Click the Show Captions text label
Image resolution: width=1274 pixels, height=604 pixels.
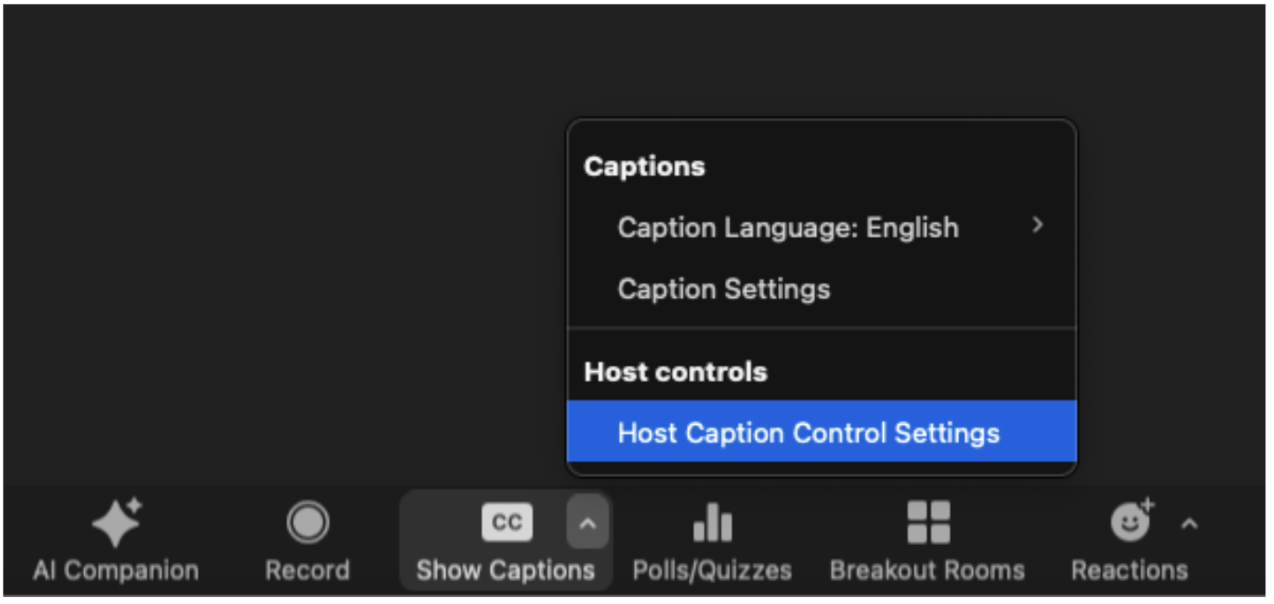tap(505, 571)
